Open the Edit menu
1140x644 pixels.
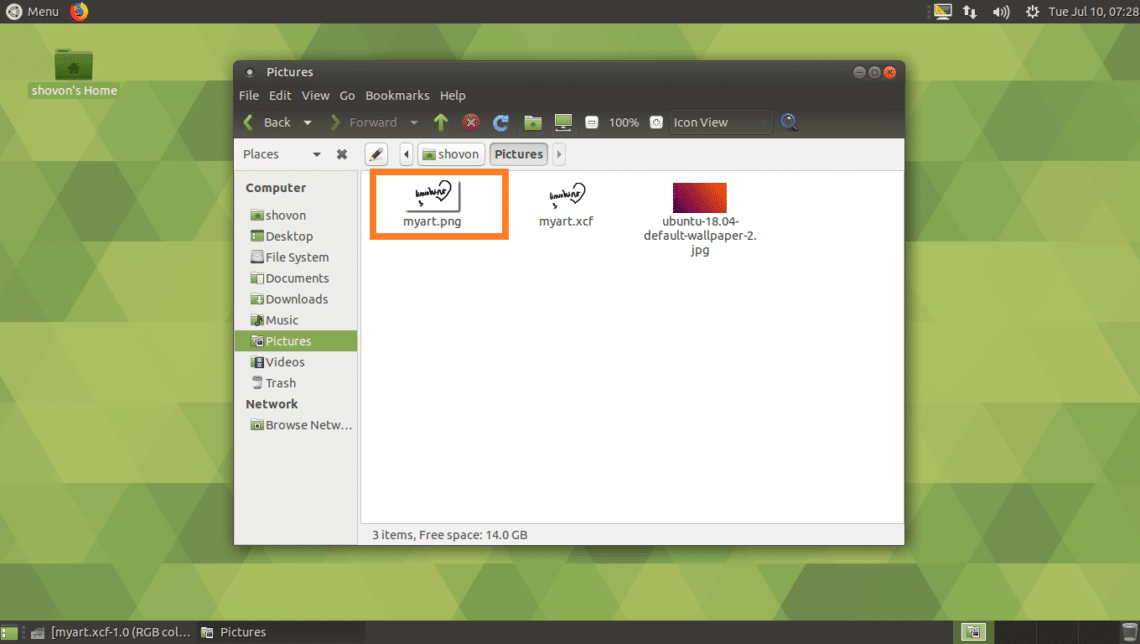pos(280,95)
